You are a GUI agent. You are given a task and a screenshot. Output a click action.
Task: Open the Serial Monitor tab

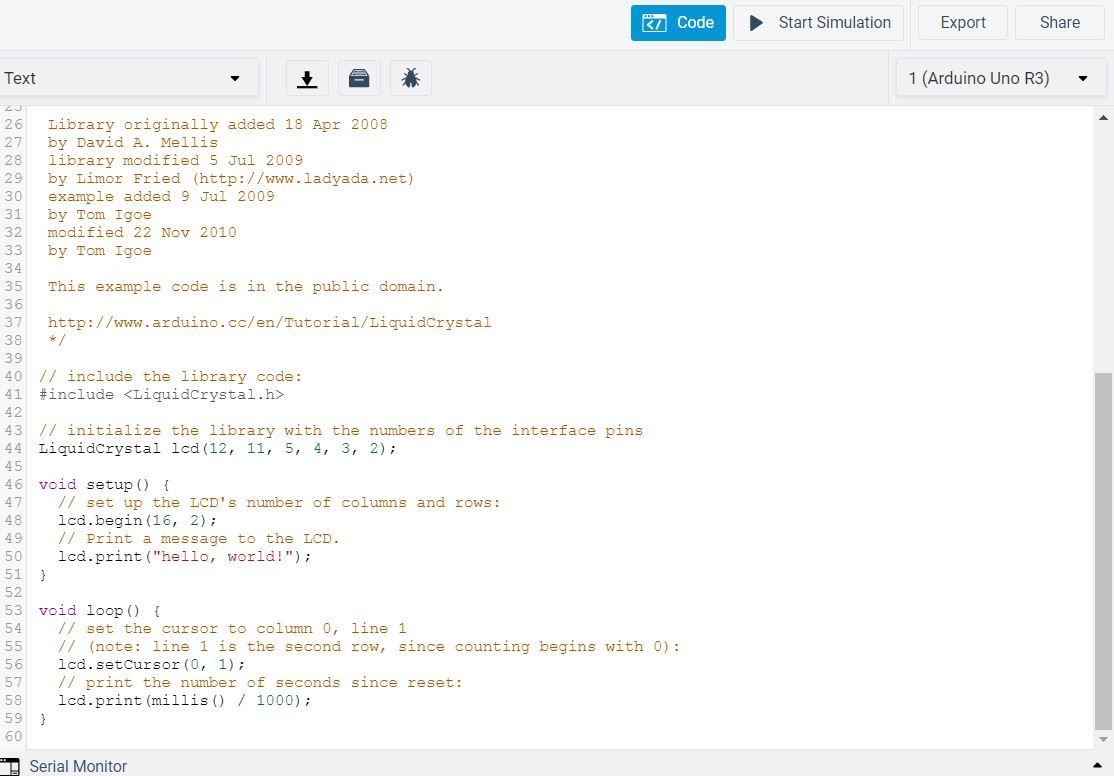tap(78, 766)
